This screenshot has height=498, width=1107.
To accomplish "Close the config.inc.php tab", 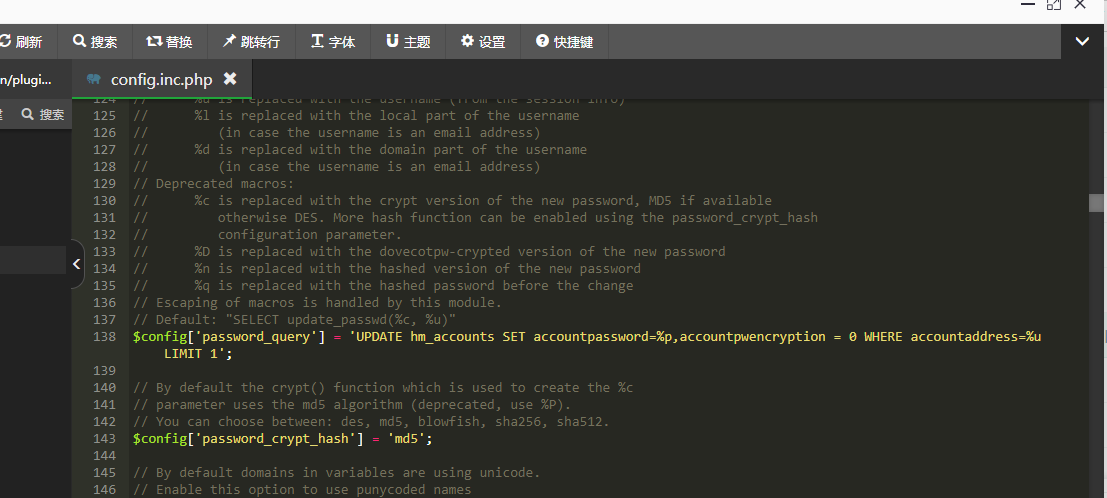I will click(x=229, y=79).
